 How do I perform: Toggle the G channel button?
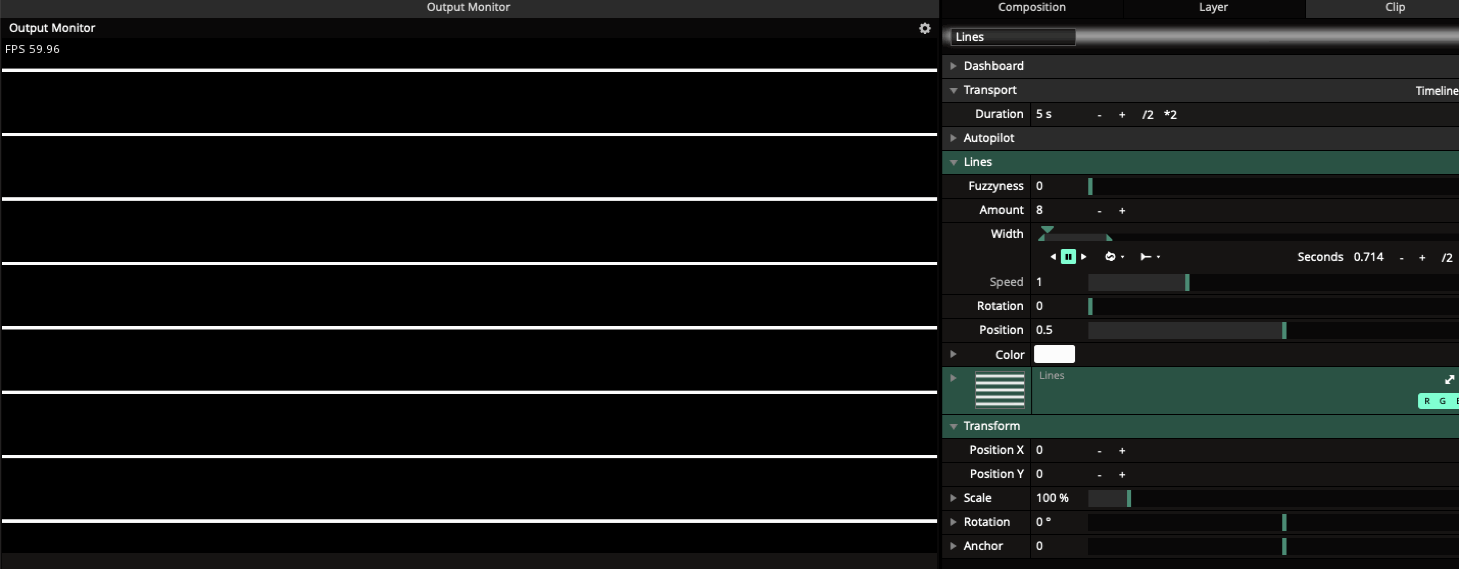click(1442, 401)
